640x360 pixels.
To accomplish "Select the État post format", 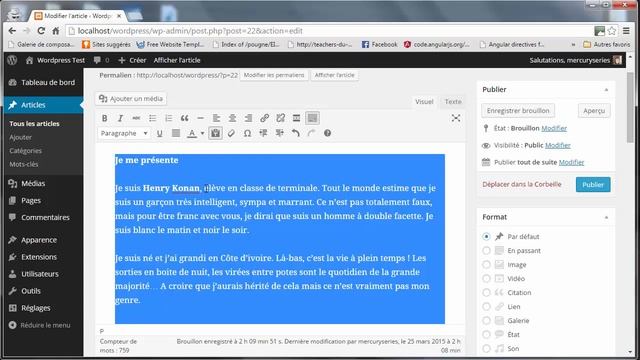I will (486, 334).
